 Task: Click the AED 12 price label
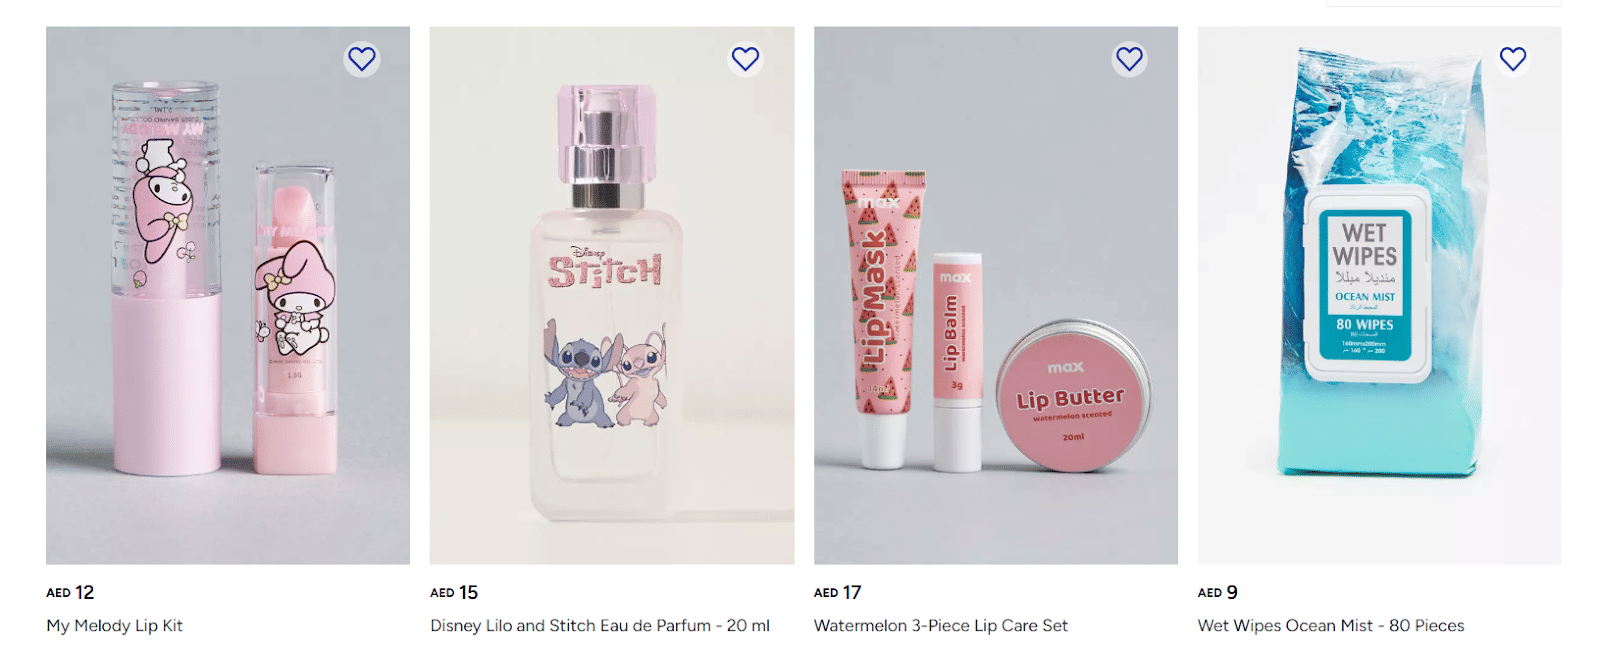(x=70, y=592)
